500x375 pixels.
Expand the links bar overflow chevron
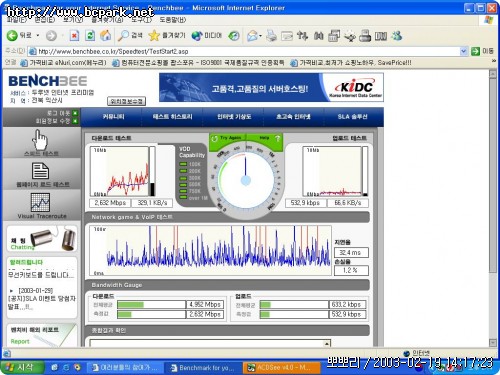coord(494,61)
